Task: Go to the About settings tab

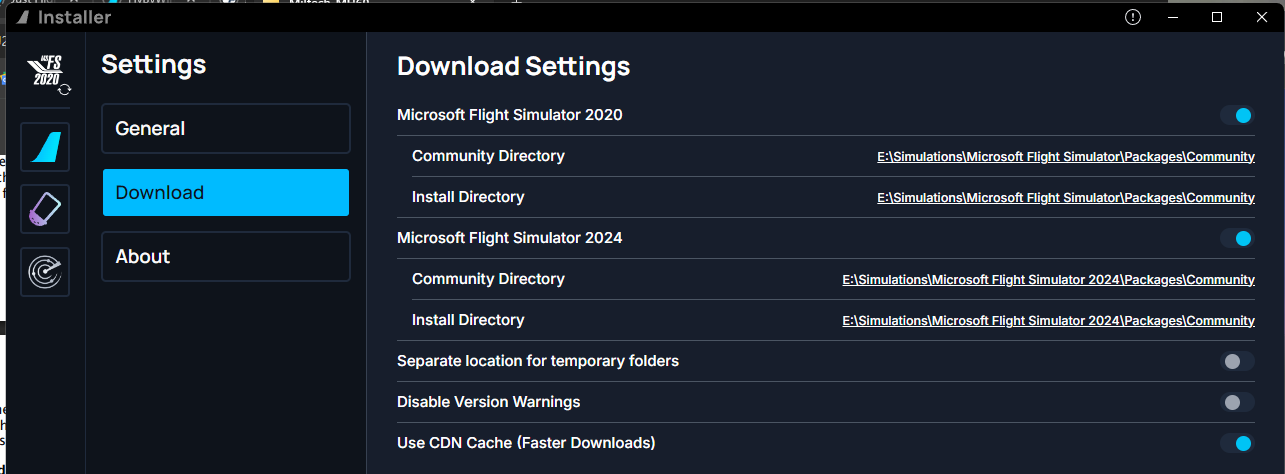Action: [226, 257]
